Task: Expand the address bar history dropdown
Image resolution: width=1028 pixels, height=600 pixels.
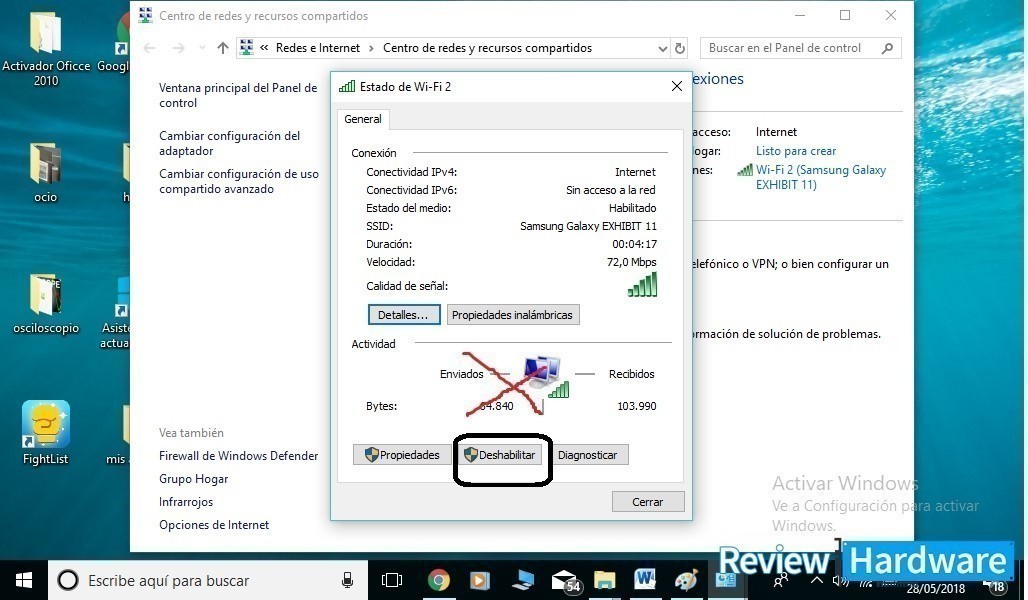Action: pyautogui.click(x=662, y=49)
